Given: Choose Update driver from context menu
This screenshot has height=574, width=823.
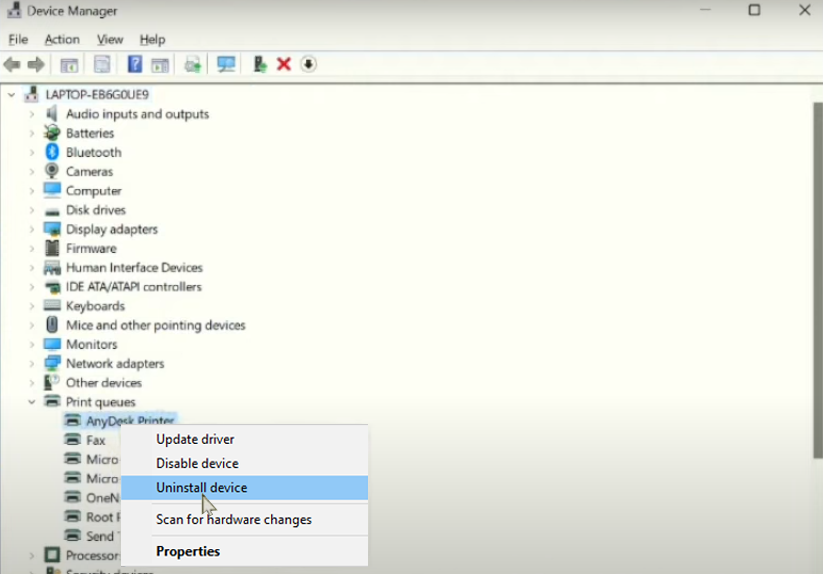Looking at the screenshot, I should tap(244, 439).
